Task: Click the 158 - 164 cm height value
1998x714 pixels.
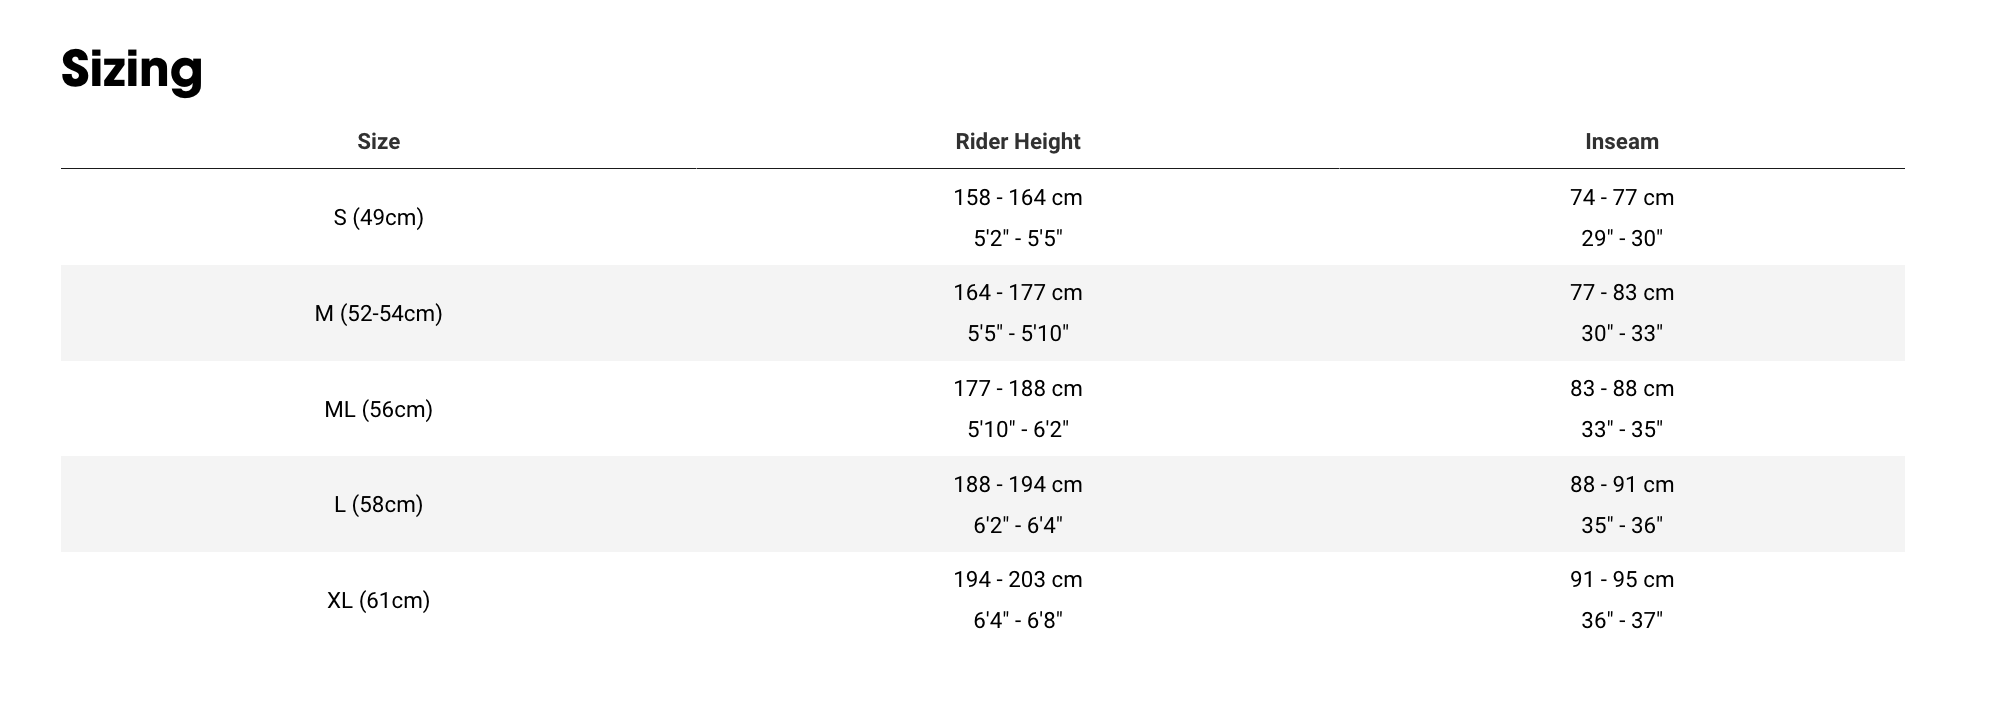Action: pos(1017,198)
